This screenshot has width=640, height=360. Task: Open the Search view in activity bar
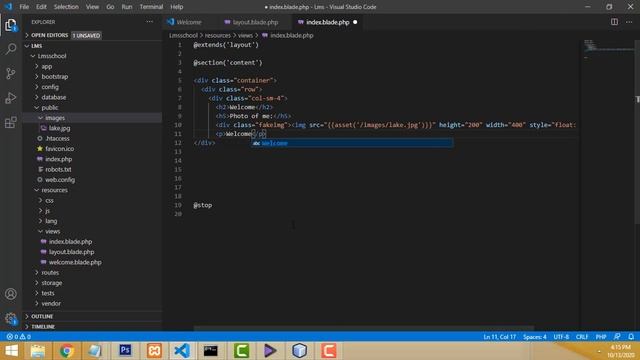[11, 49]
